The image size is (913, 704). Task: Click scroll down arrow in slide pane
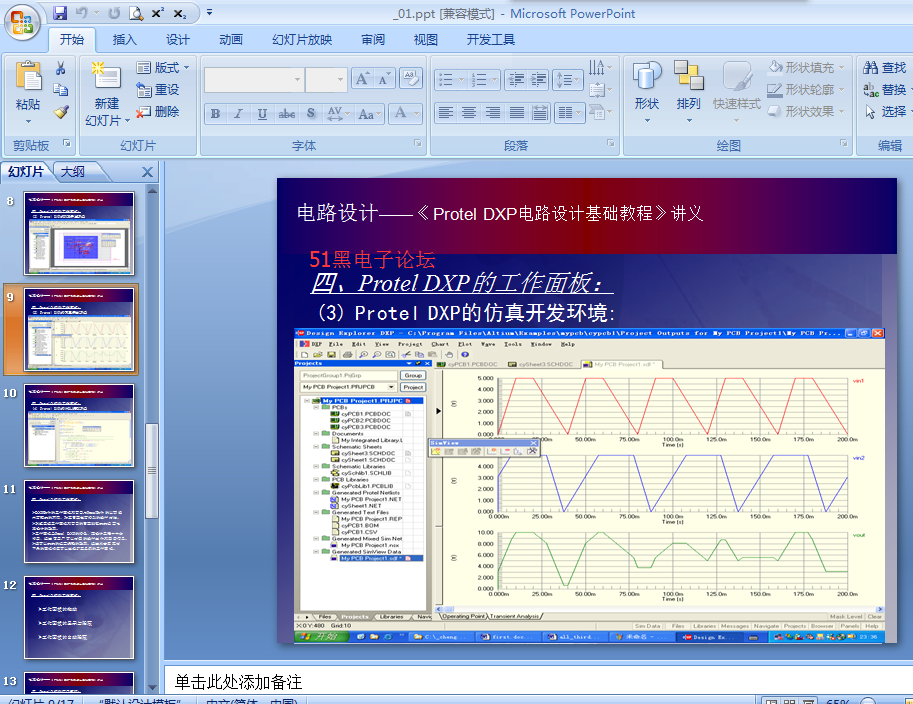(152, 687)
